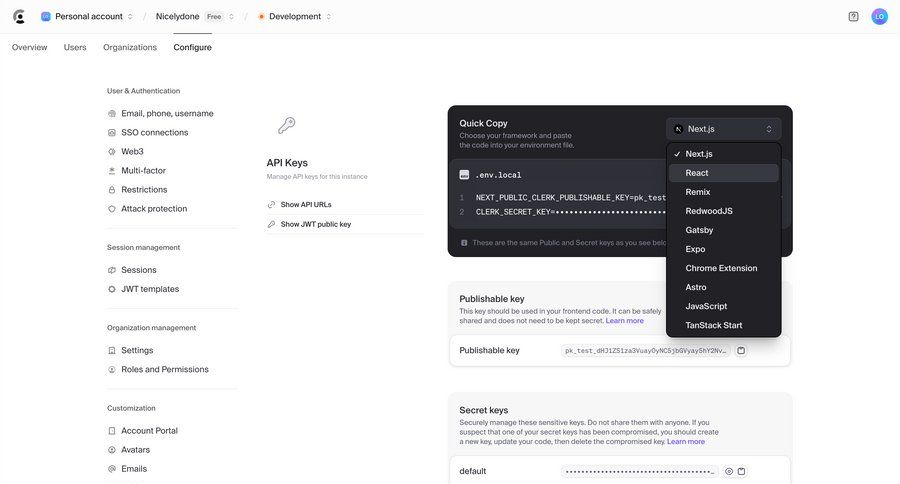Click the Roles and Permissions icon
This screenshot has height=484, width=900.
[x=112, y=370]
